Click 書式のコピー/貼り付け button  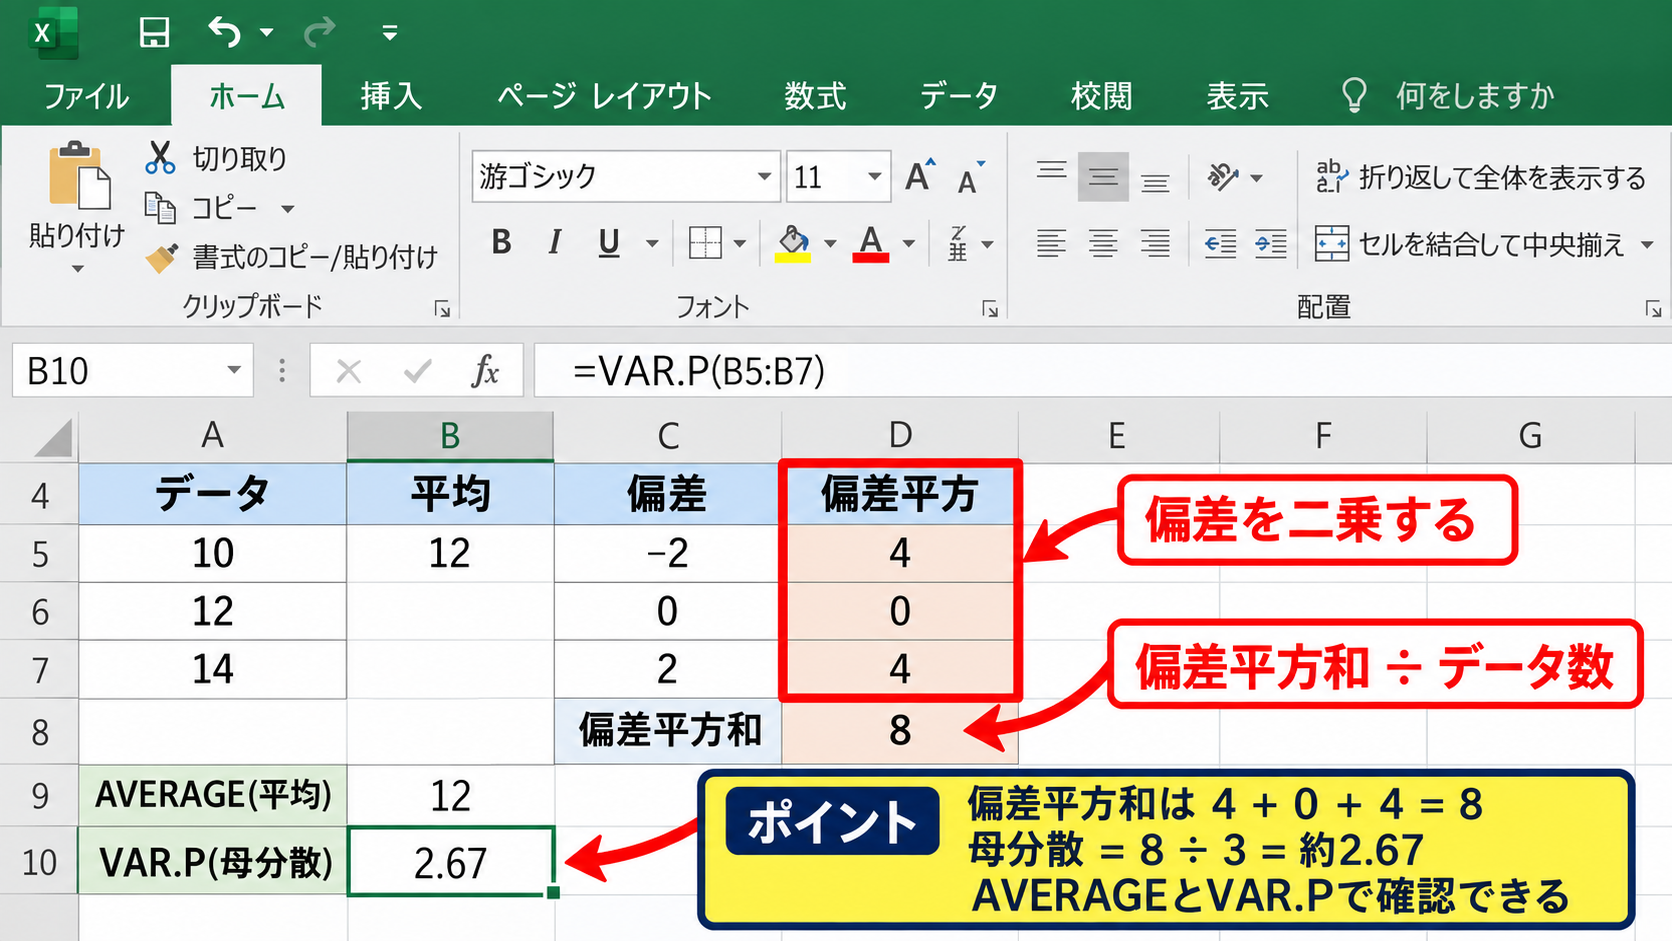pyautogui.click(x=292, y=258)
